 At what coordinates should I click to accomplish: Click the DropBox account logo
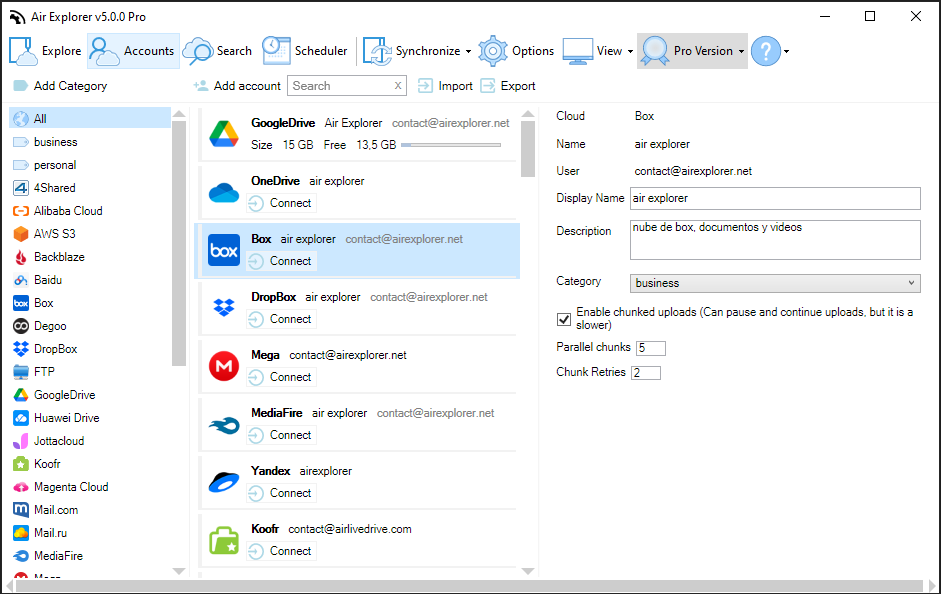pos(224,308)
